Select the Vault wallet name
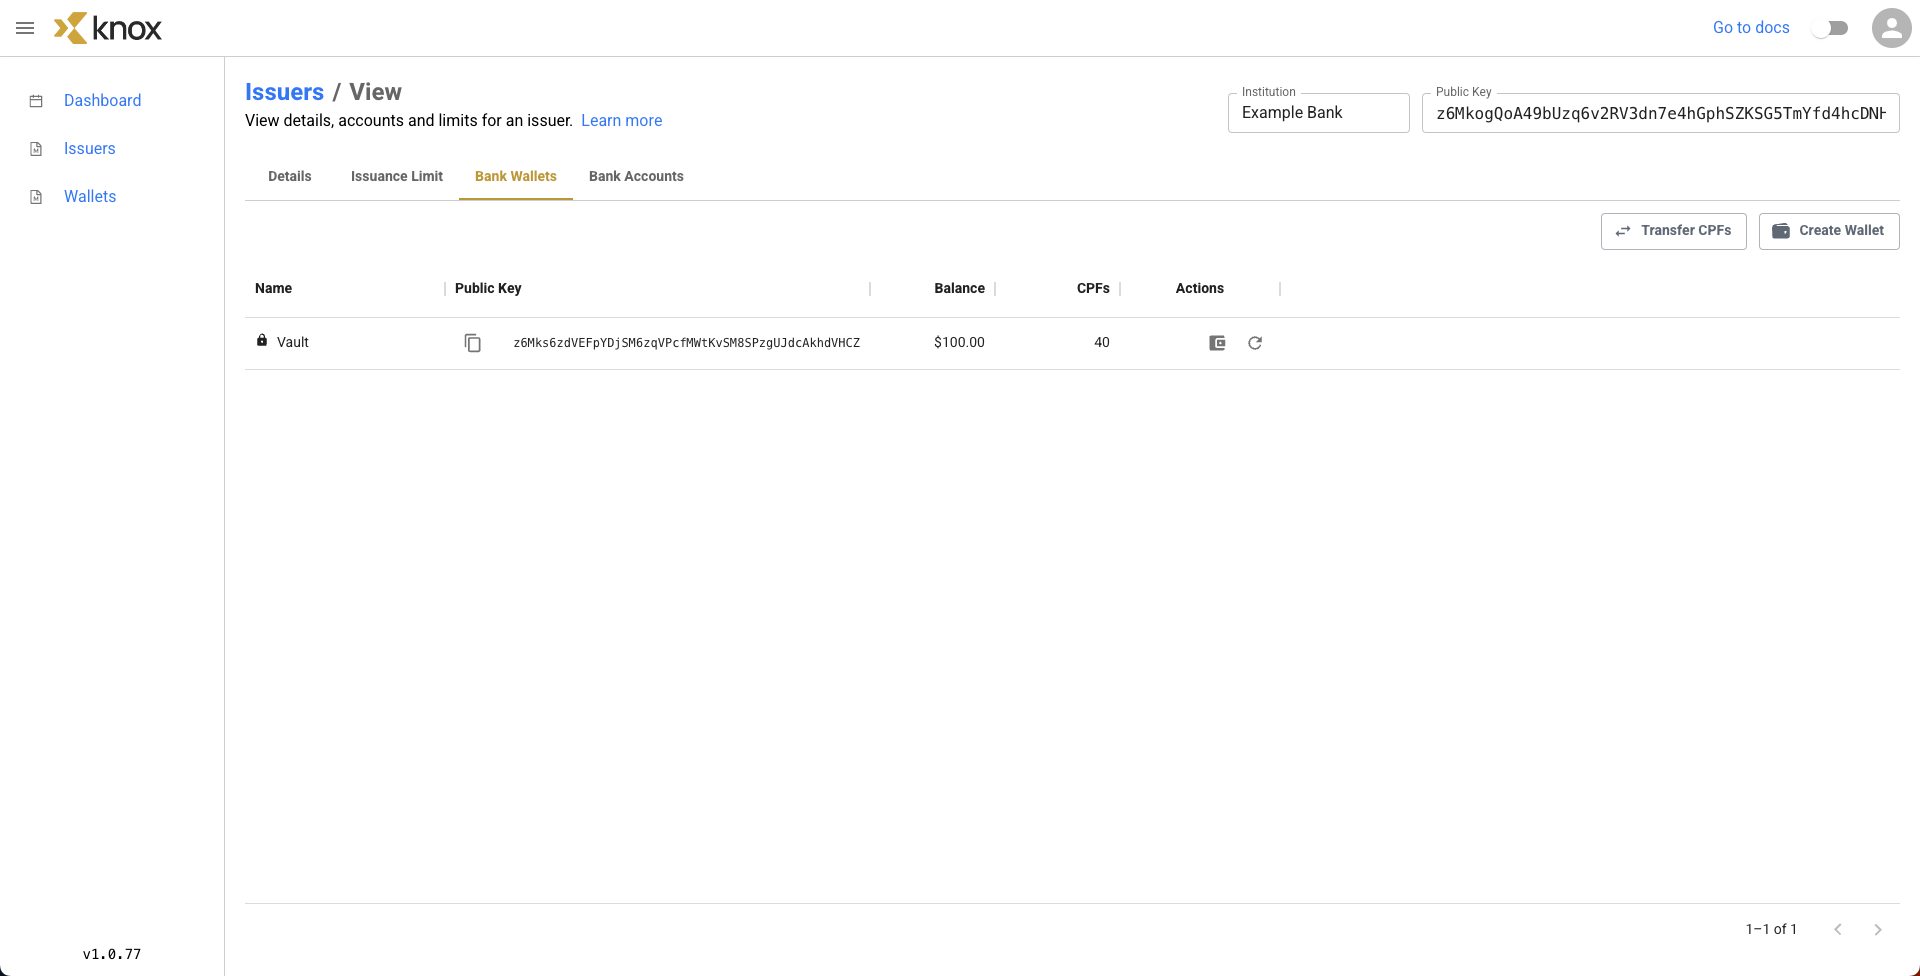This screenshot has height=976, width=1920. point(293,342)
